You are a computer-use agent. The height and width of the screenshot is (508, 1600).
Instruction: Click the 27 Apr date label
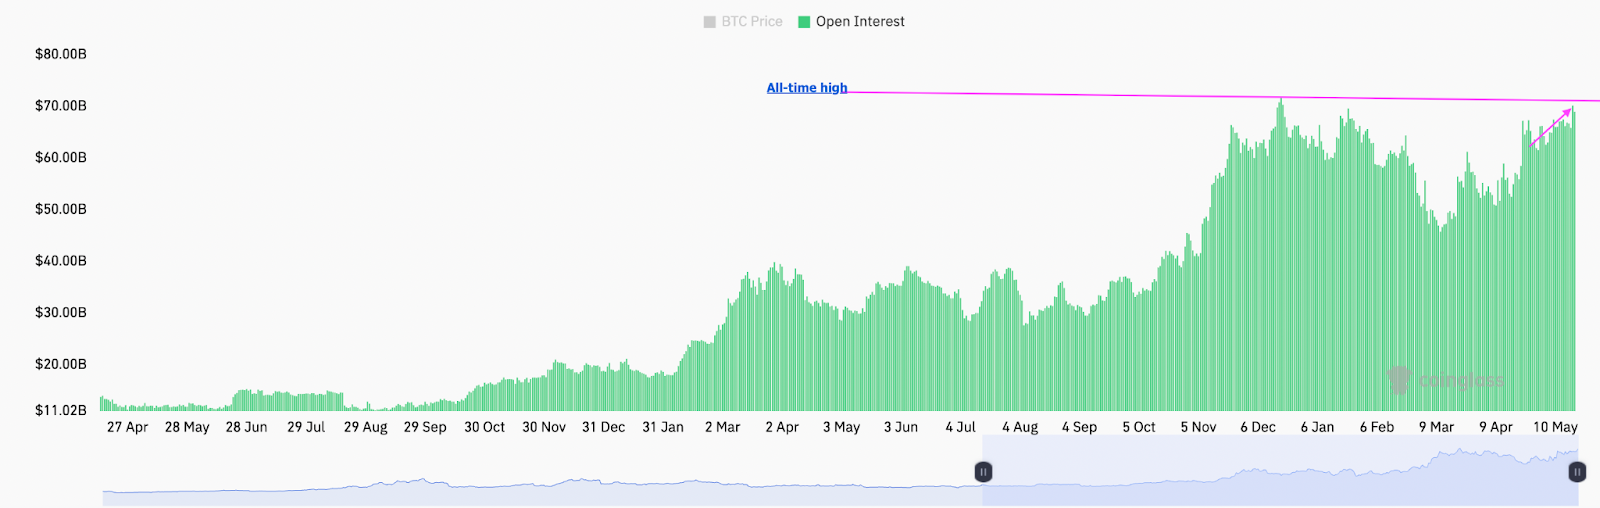click(x=127, y=427)
